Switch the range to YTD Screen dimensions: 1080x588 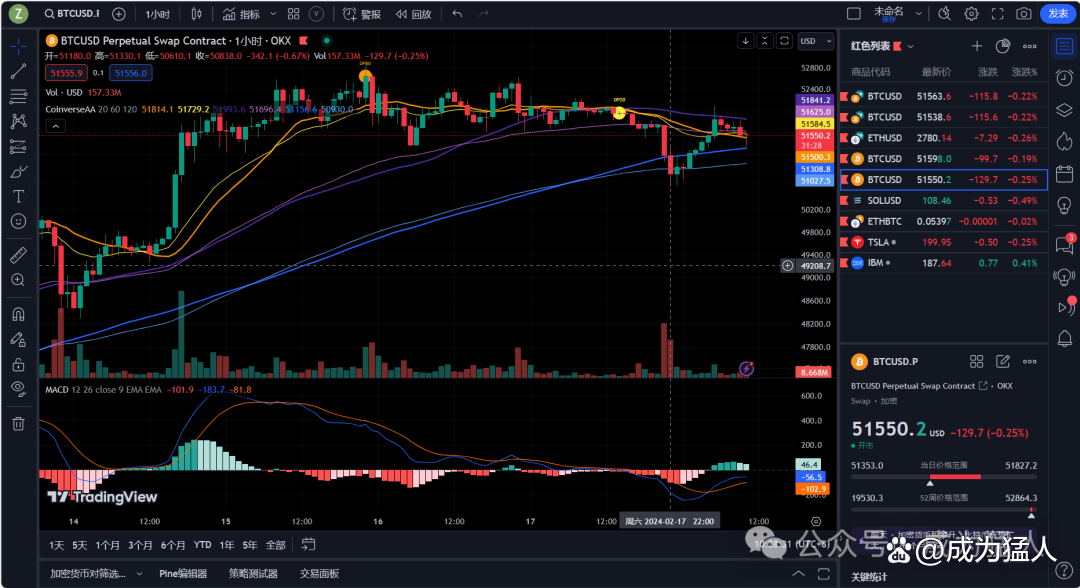(202, 545)
